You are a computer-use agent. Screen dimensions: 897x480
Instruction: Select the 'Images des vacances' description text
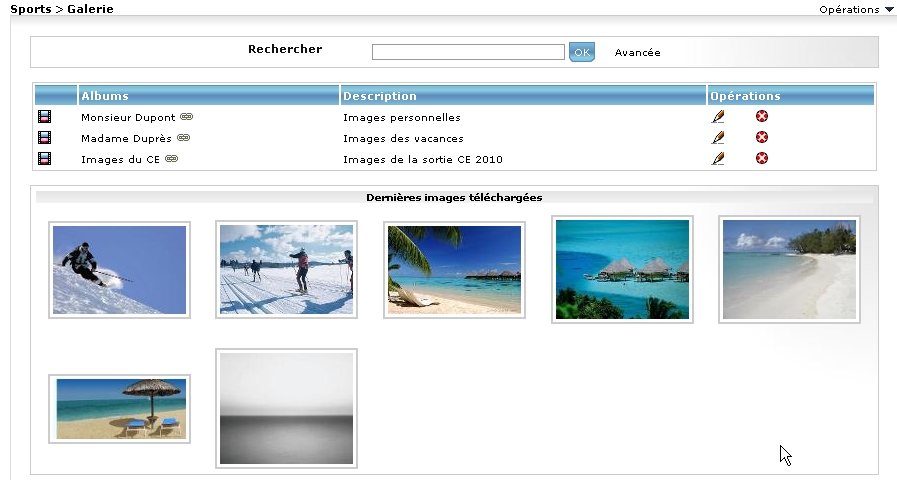tap(403, 138)
